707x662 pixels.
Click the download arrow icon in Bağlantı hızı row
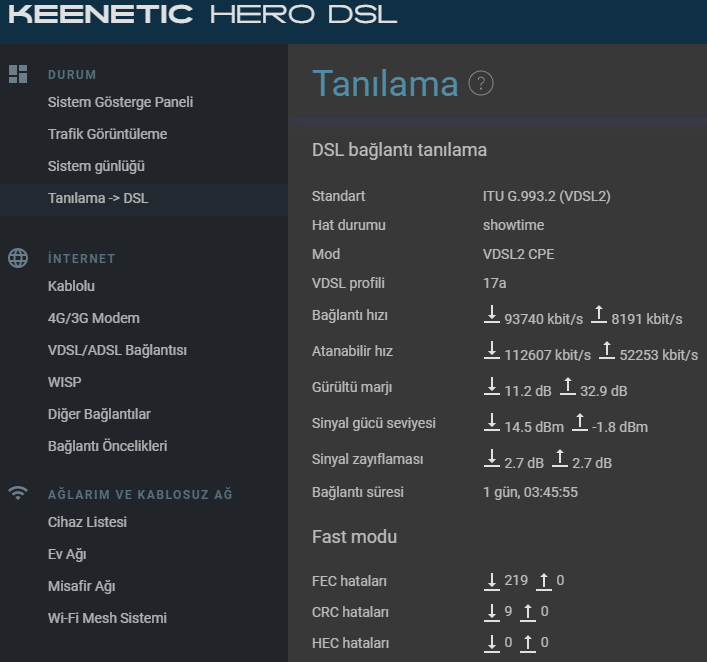[491, 314]
